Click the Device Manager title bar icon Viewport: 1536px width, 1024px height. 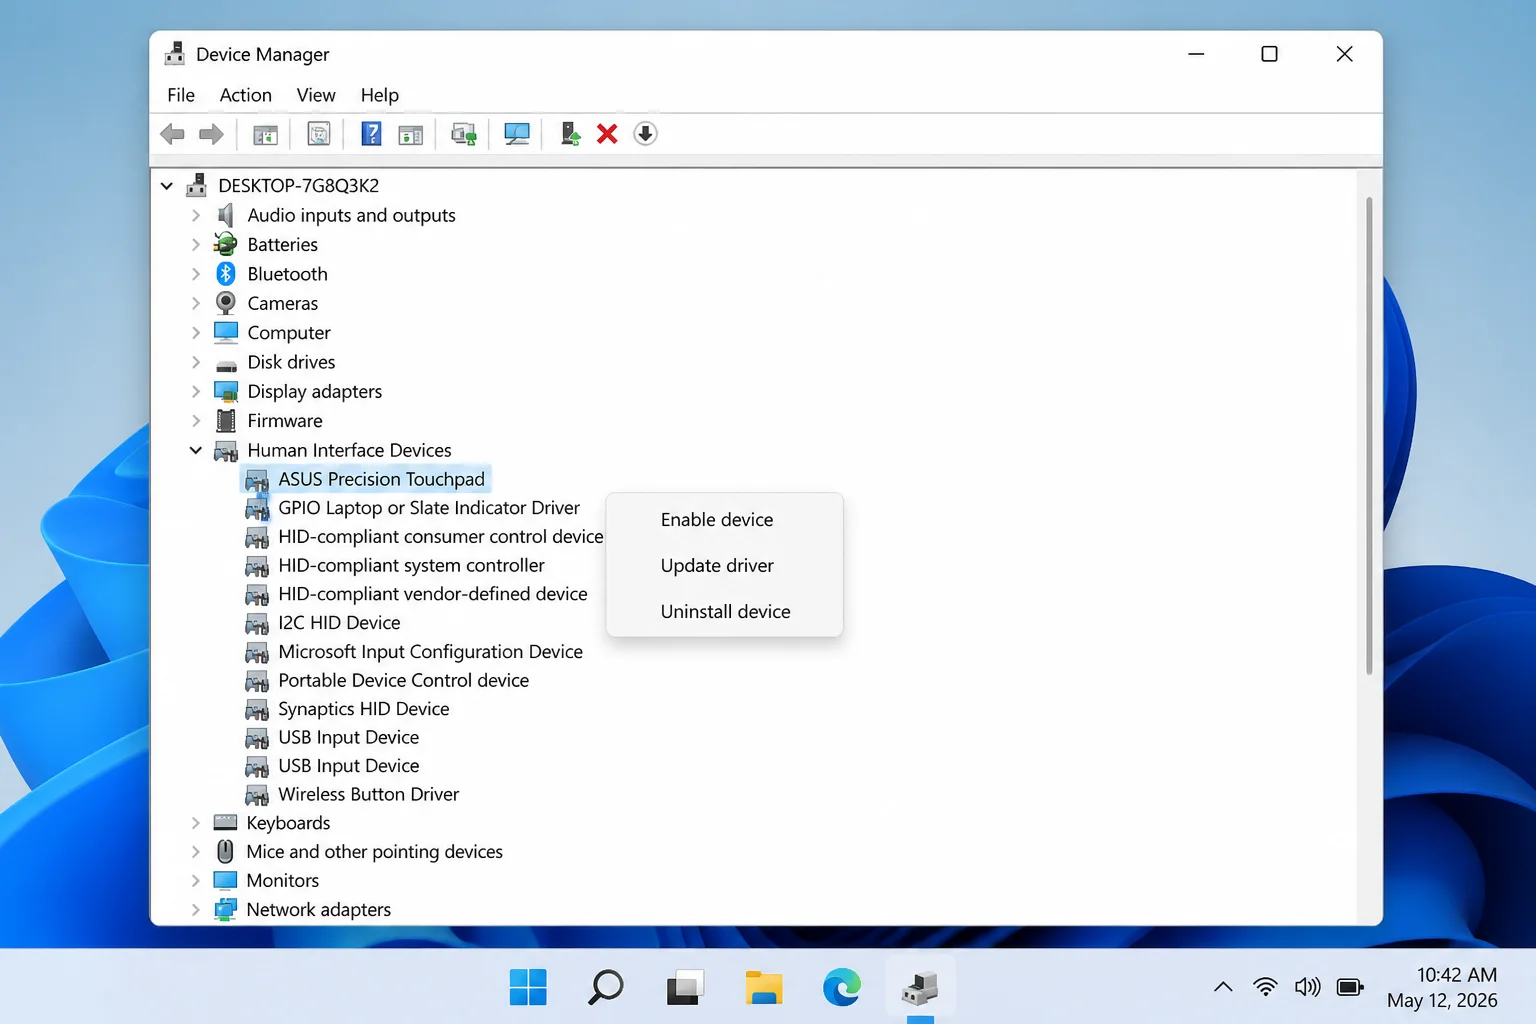[x=175, y=53]
